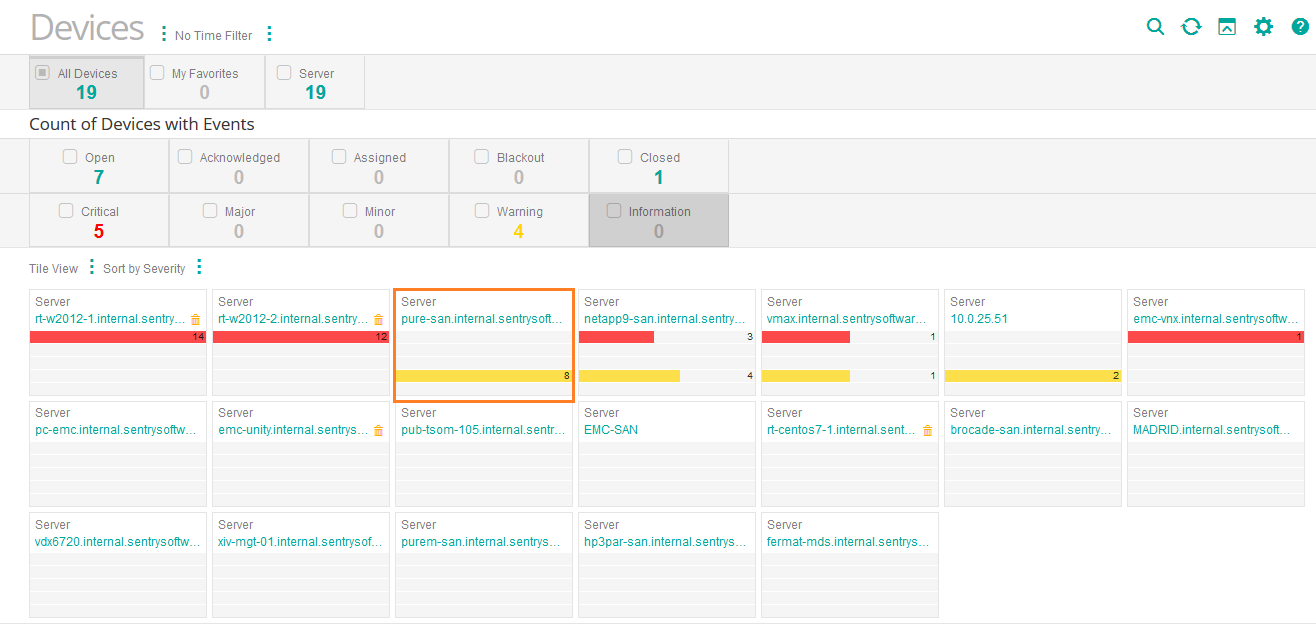This screenshot has width=1316, height=635.
Task: Open the Sort by Severity menu
Action: [199, 268]
